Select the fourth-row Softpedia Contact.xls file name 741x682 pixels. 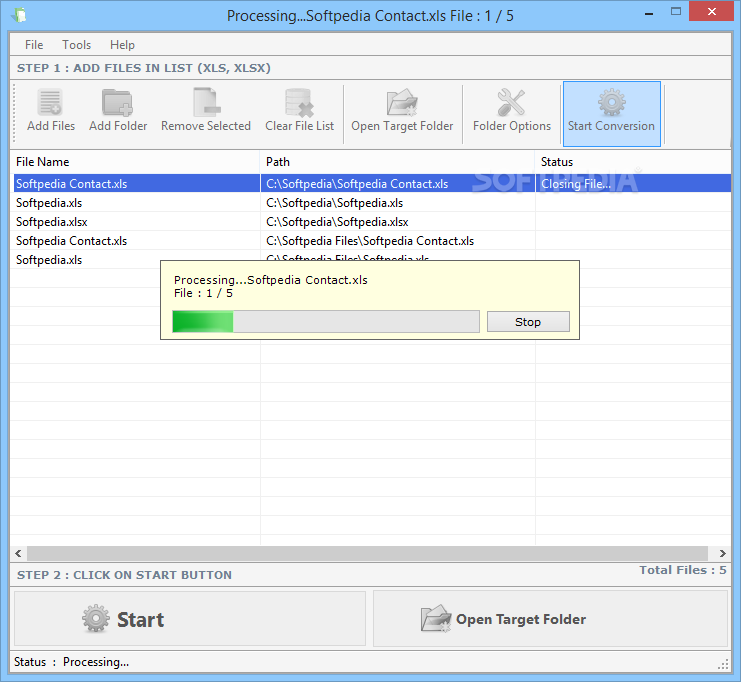[71, 241]
